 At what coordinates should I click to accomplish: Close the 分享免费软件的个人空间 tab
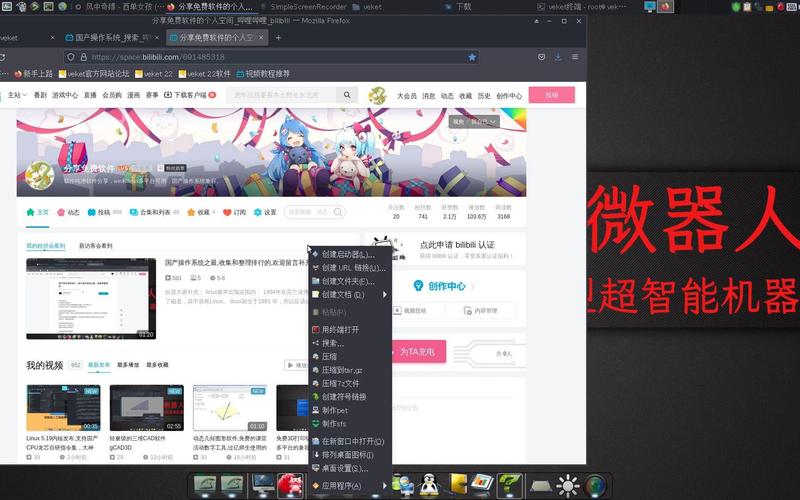pos(261,38)
